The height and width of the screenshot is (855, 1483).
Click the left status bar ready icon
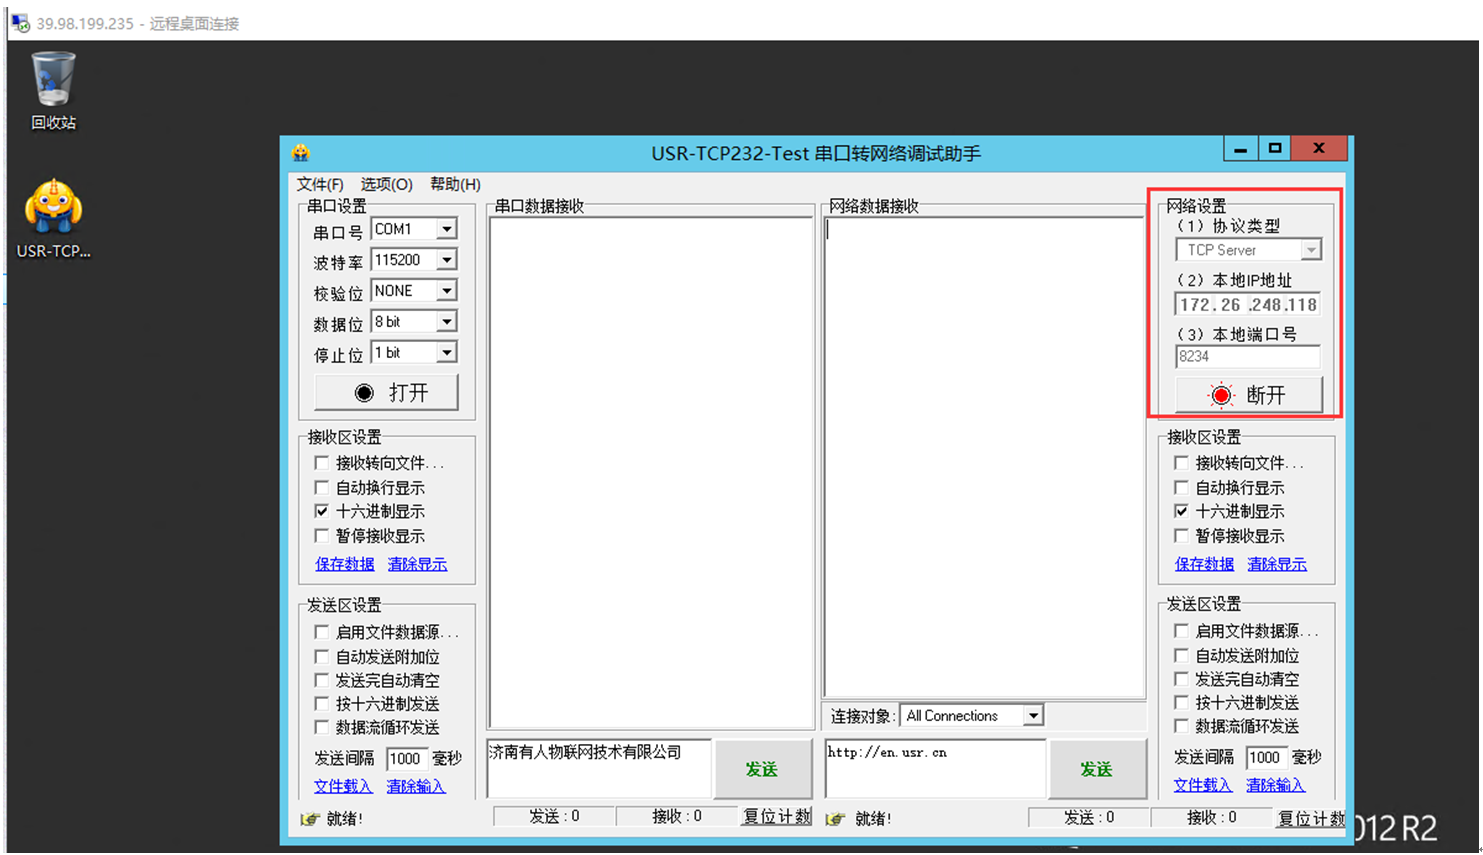310,819
